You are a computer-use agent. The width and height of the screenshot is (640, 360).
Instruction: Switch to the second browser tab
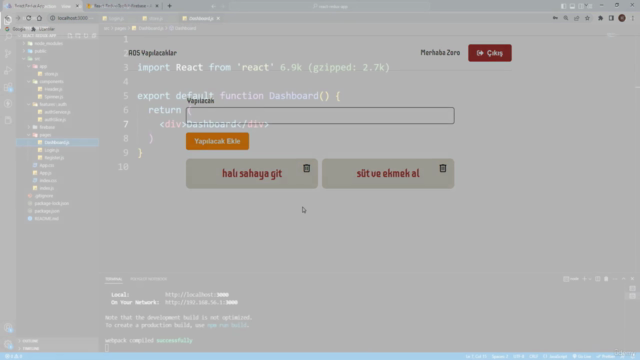click(121, 6)
